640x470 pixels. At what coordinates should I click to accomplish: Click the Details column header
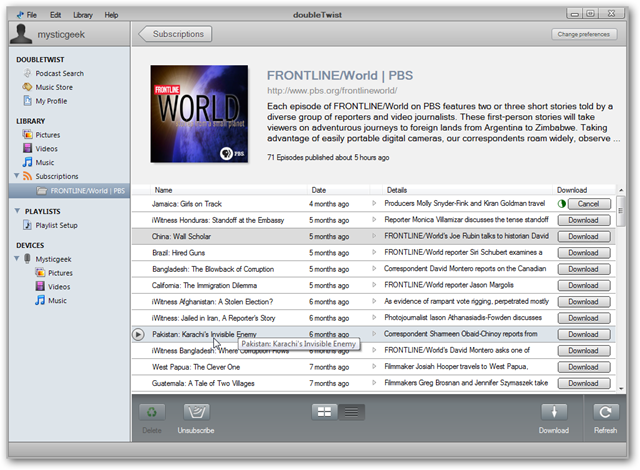(468, 190)
